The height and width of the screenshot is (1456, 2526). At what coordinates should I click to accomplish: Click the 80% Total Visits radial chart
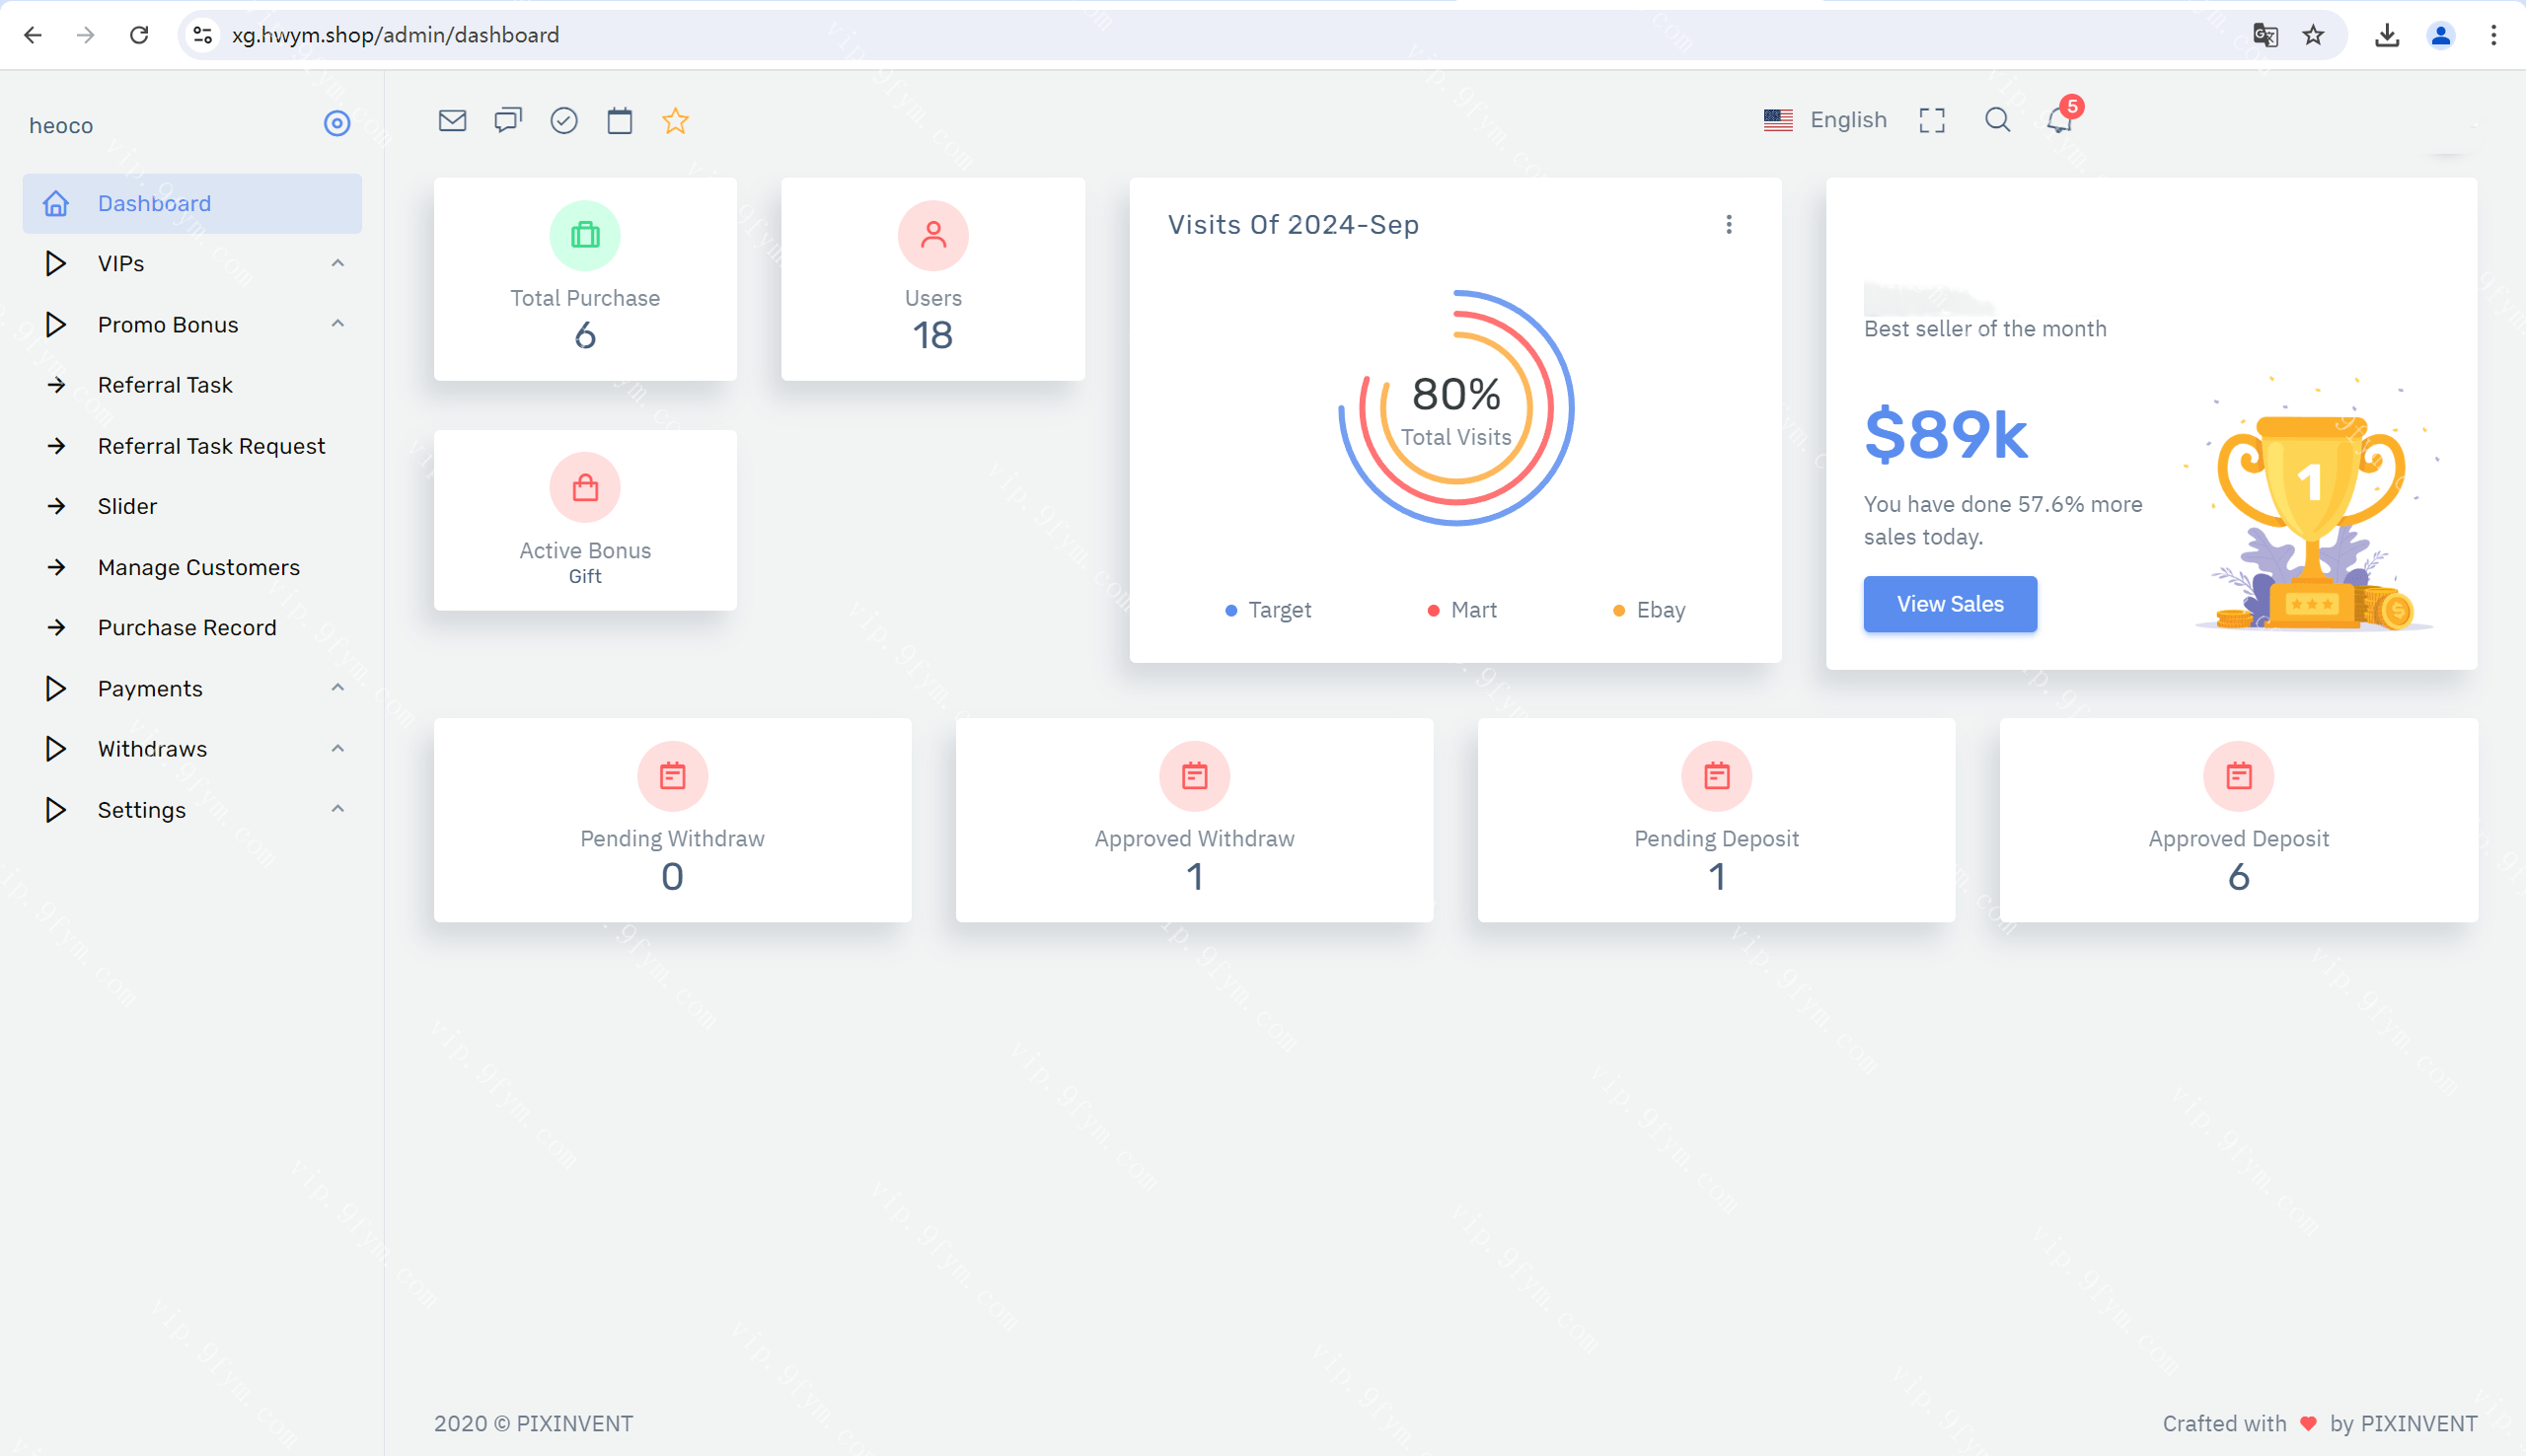pyautogui.click(x=1456, y=408)
